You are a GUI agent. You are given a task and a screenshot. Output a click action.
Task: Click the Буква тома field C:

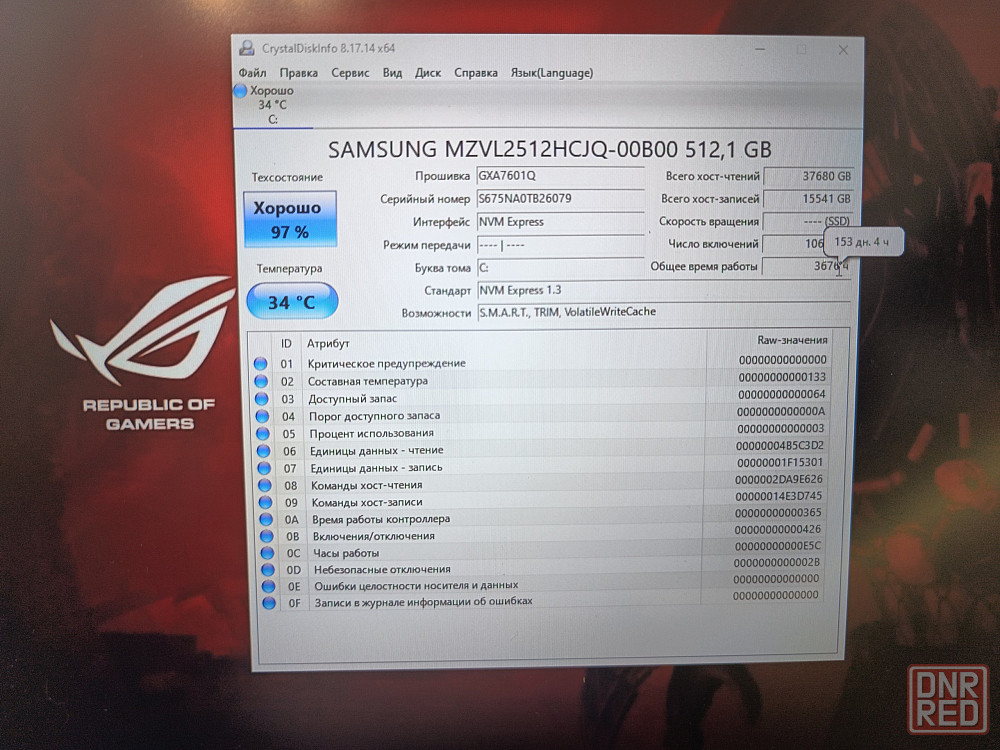point(561,268)
